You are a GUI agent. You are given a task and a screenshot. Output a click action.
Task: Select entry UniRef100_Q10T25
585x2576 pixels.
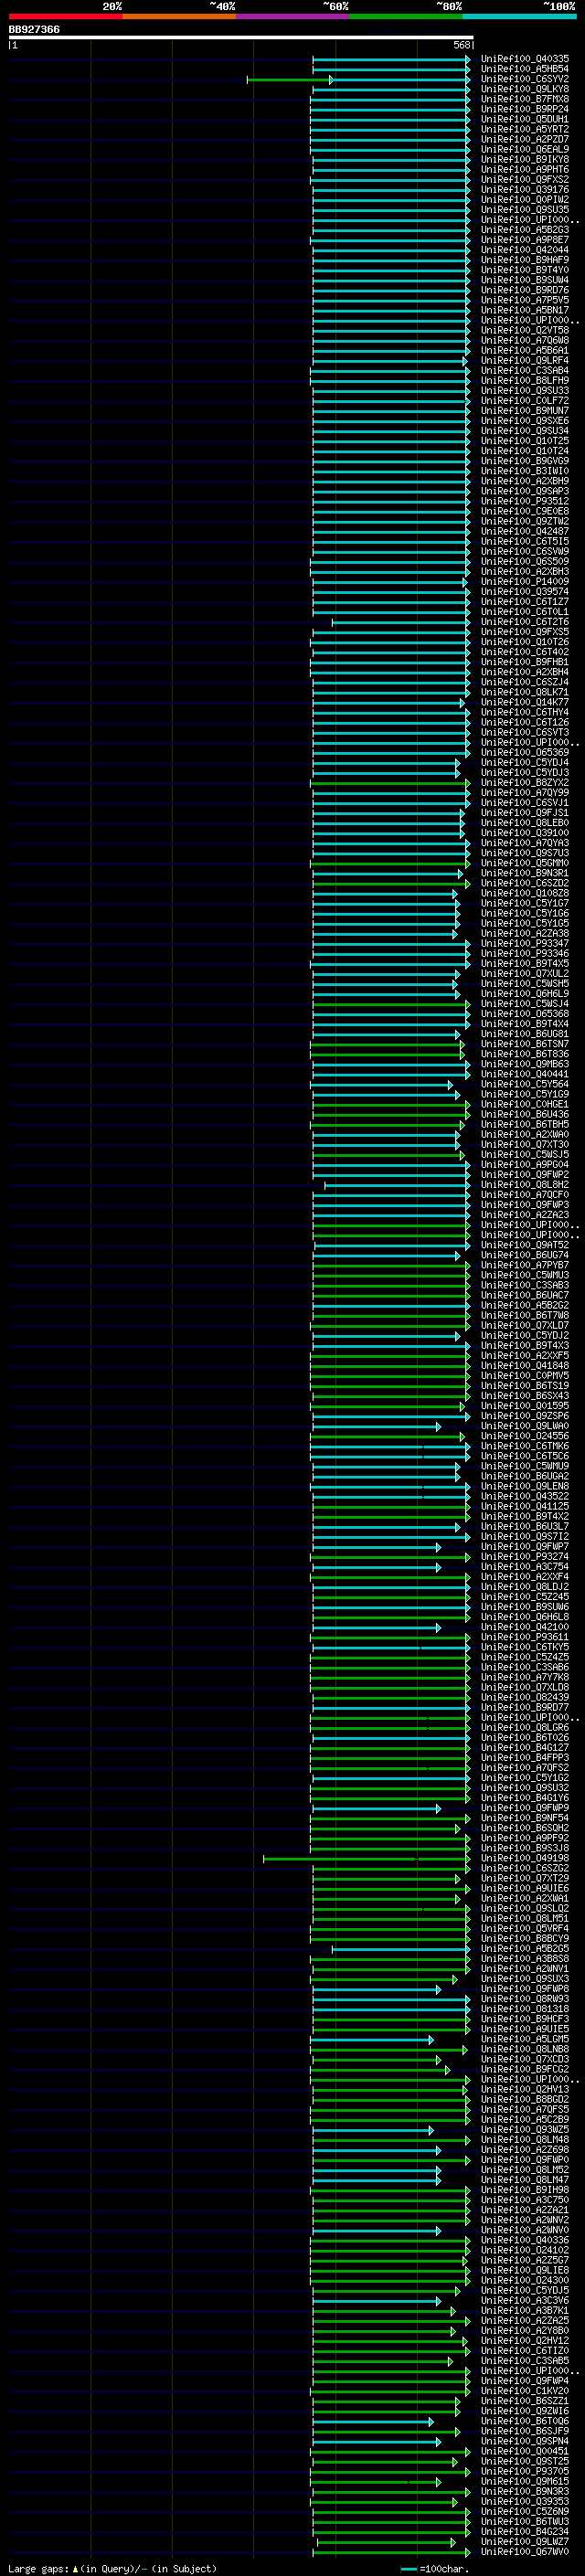pyautogui.click(x=525, y=441)
